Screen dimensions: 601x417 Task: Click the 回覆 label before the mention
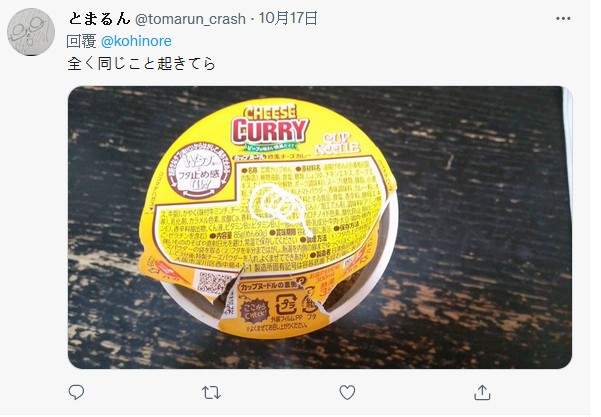click(81, 41)
